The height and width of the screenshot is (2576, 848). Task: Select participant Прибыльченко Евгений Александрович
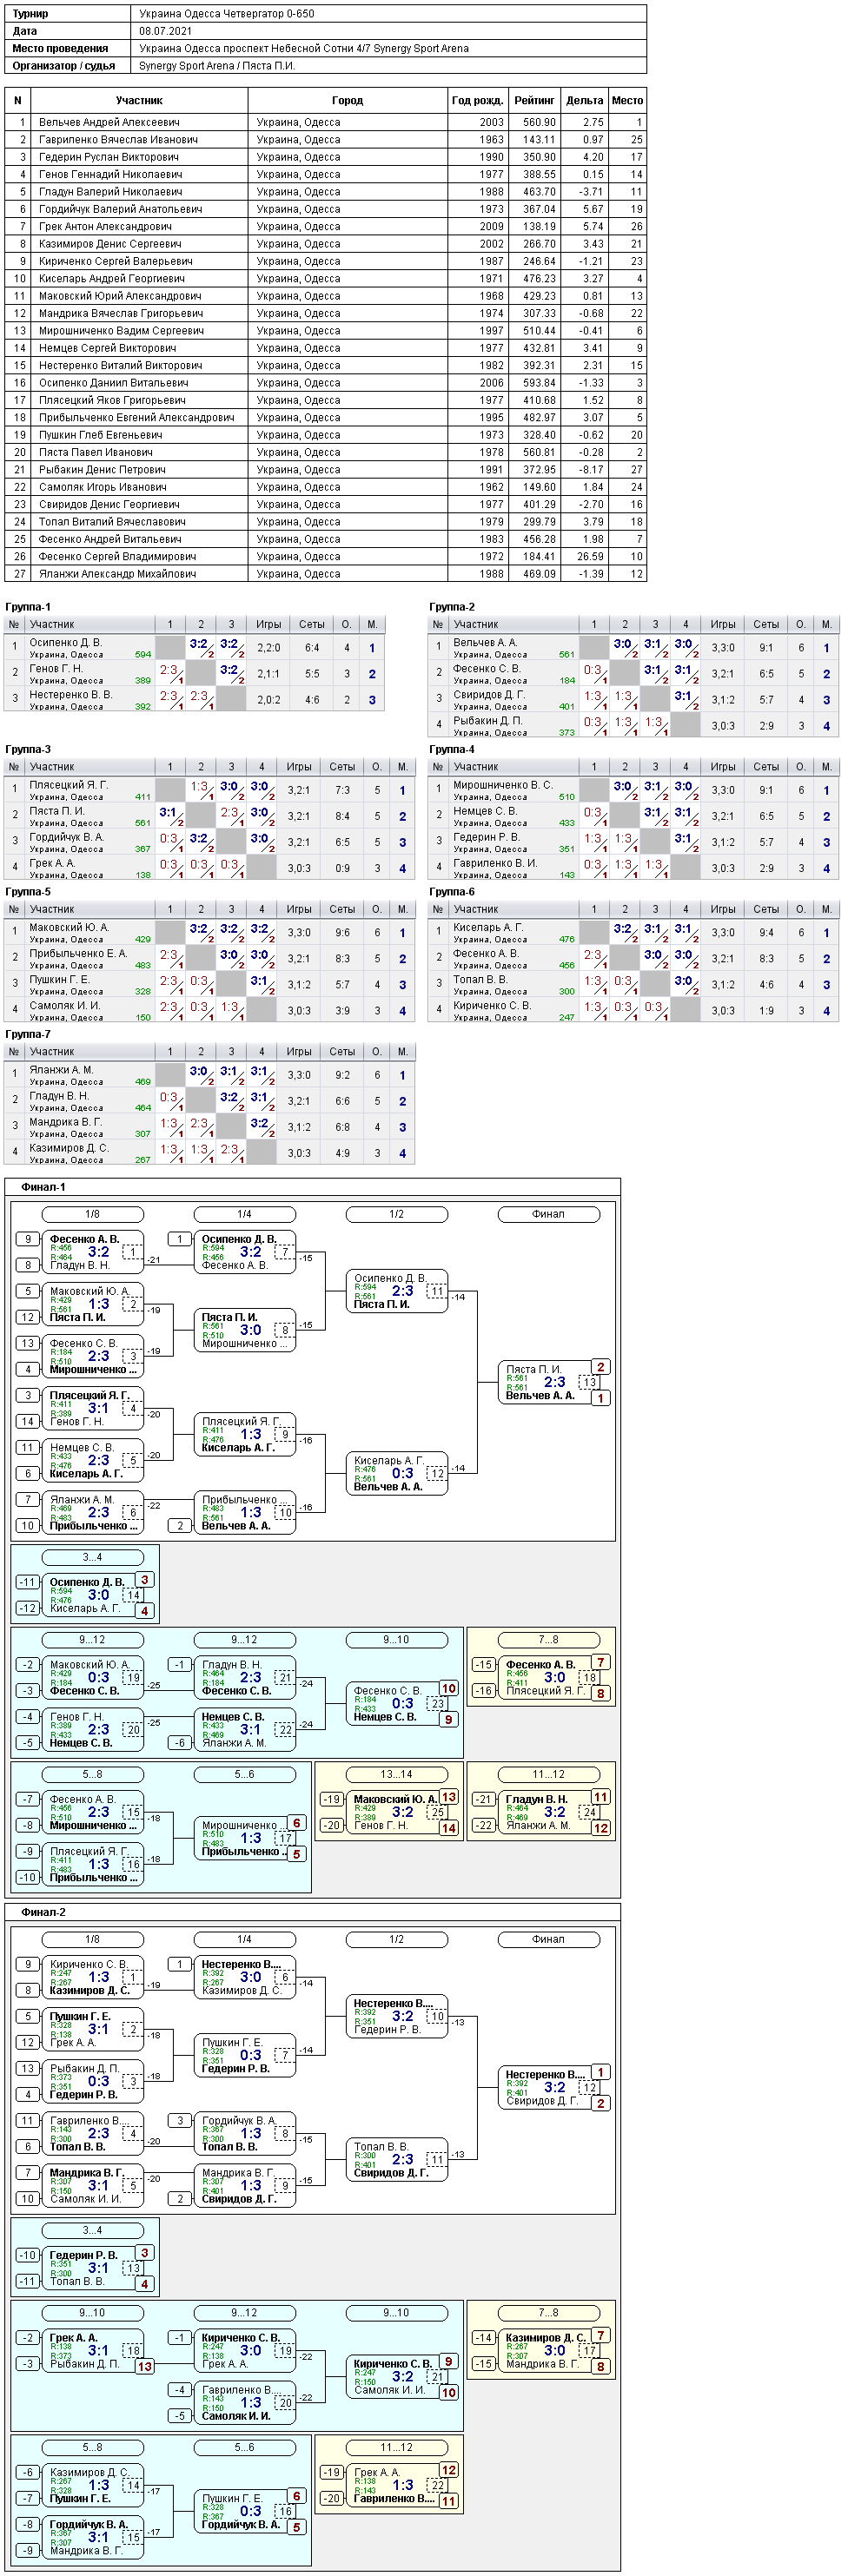click(136, 418)
